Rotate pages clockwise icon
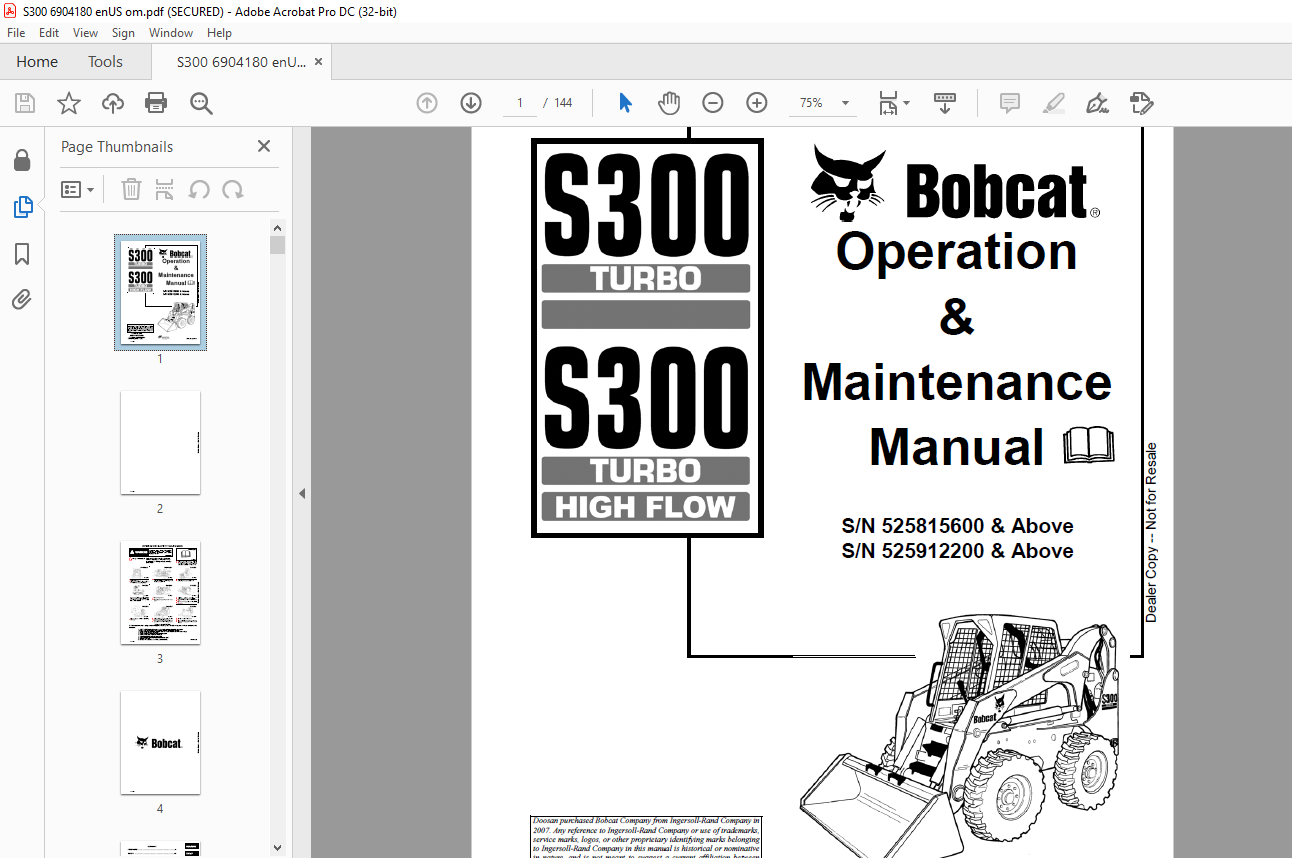The image size is (1292, 858). [x=233, y=189]
